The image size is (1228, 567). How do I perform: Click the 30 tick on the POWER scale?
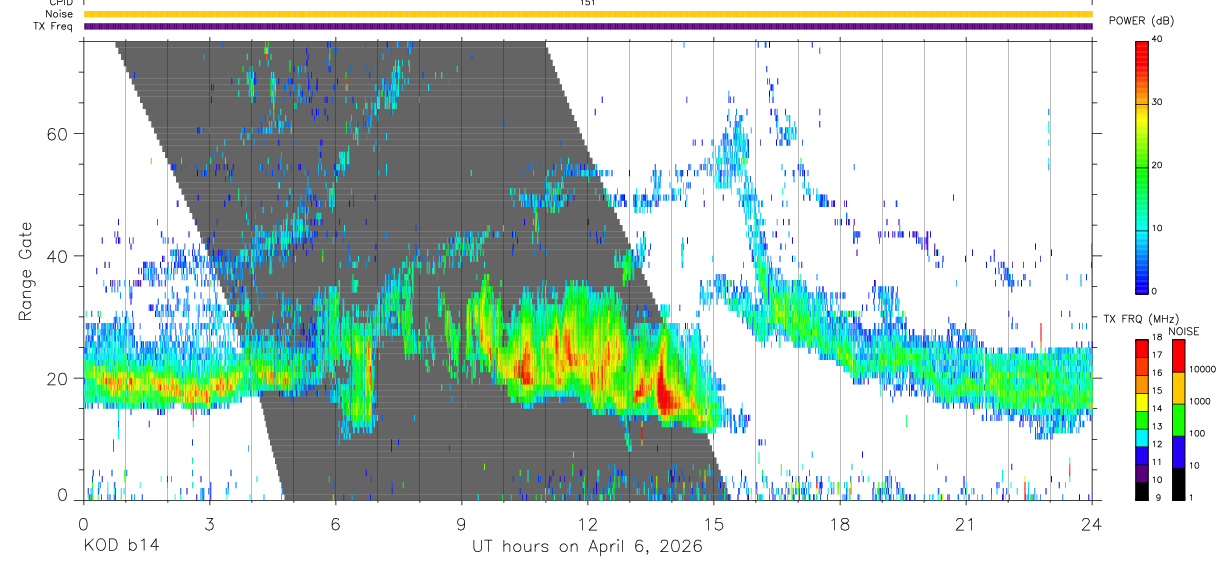click(1158, 102)
